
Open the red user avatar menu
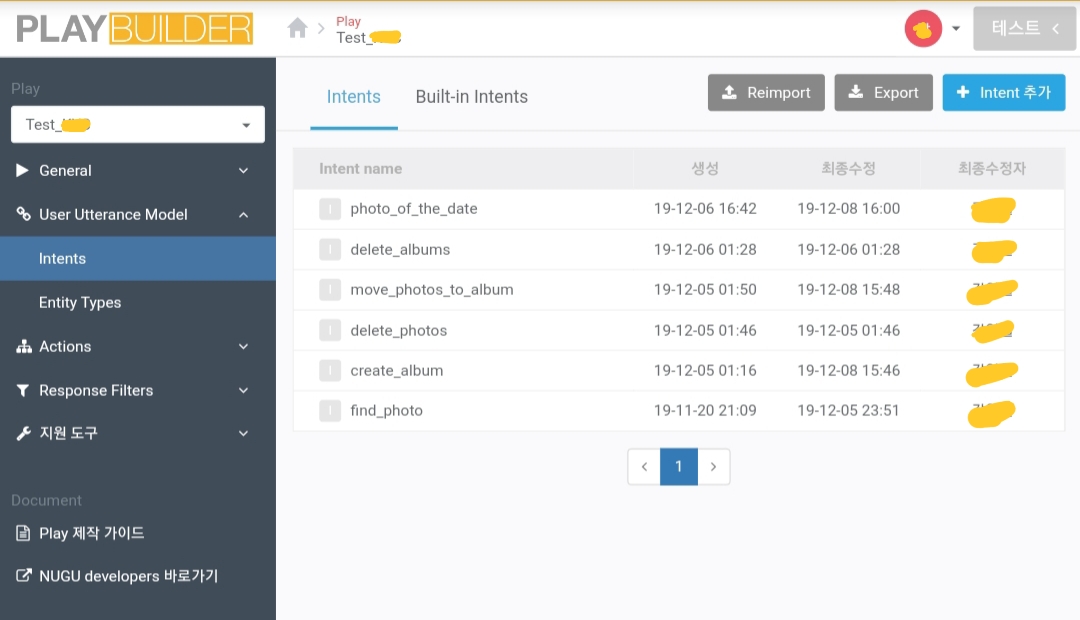point(923,29)
